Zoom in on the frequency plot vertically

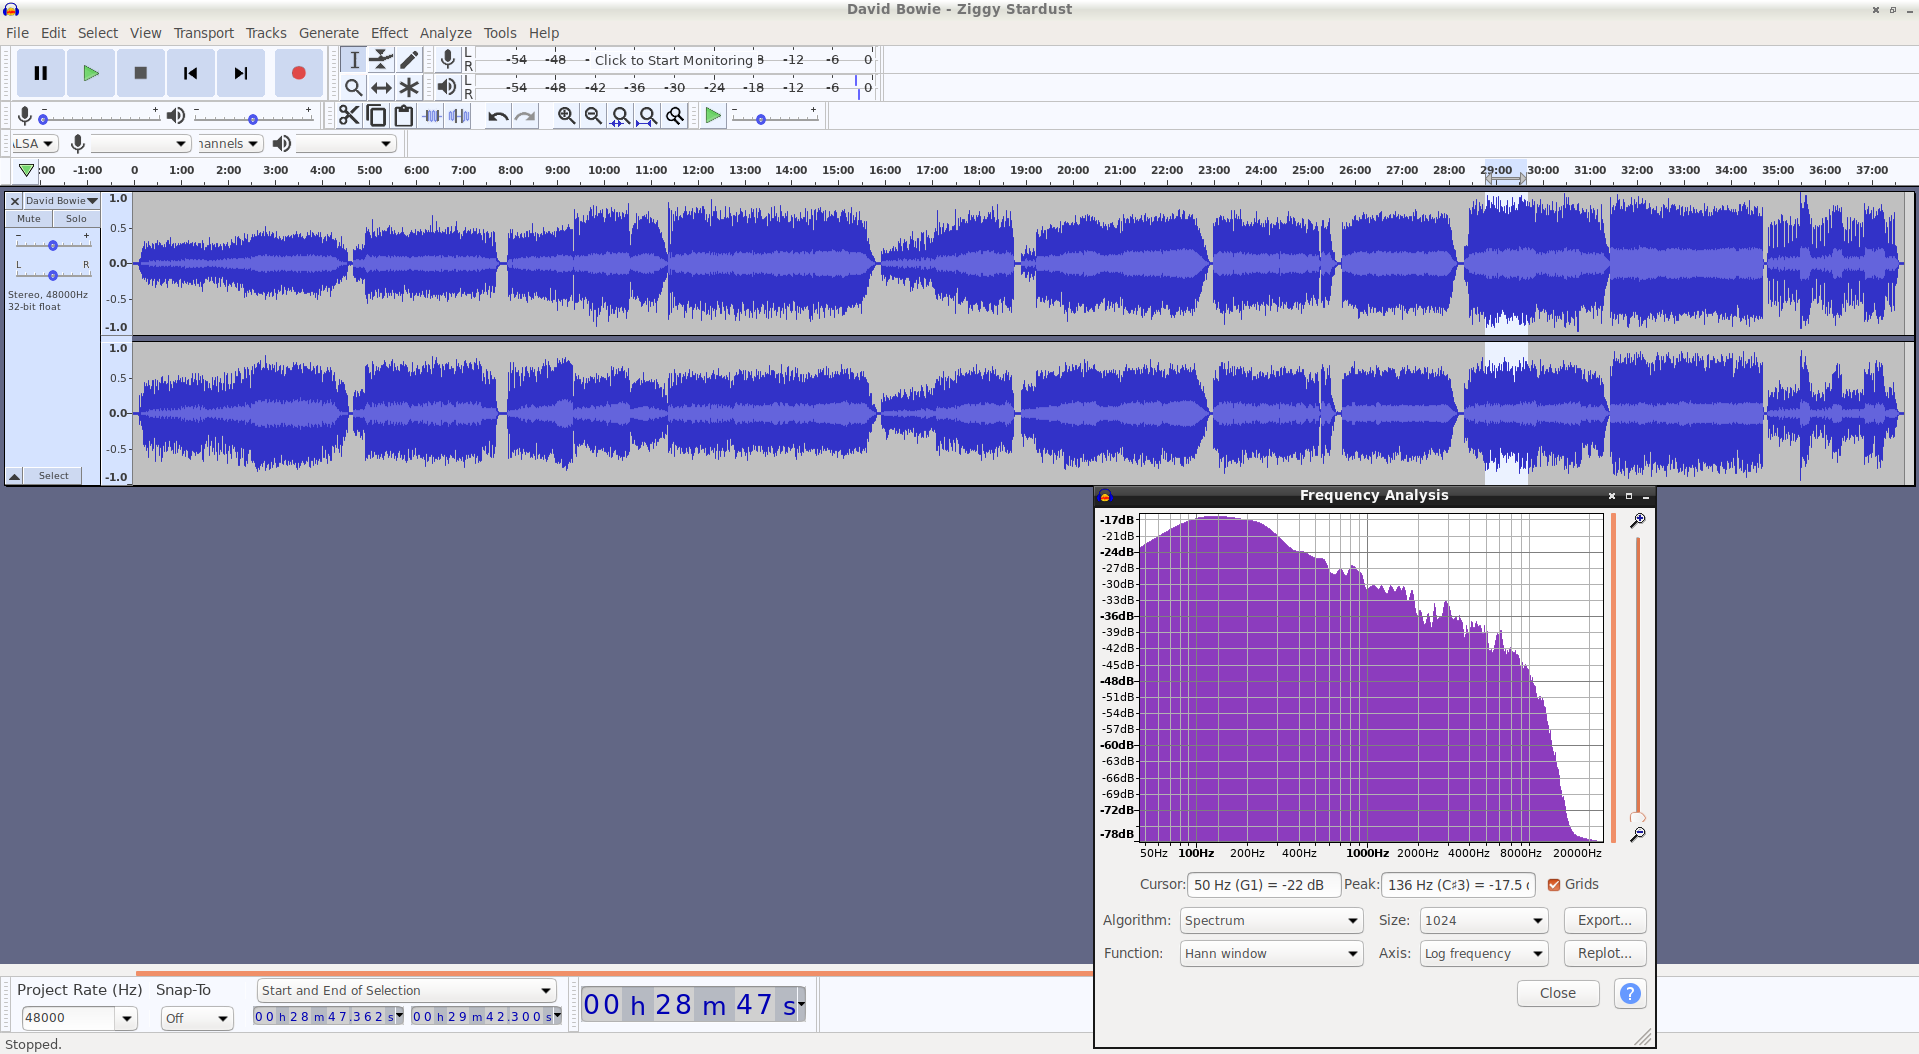1637,521
